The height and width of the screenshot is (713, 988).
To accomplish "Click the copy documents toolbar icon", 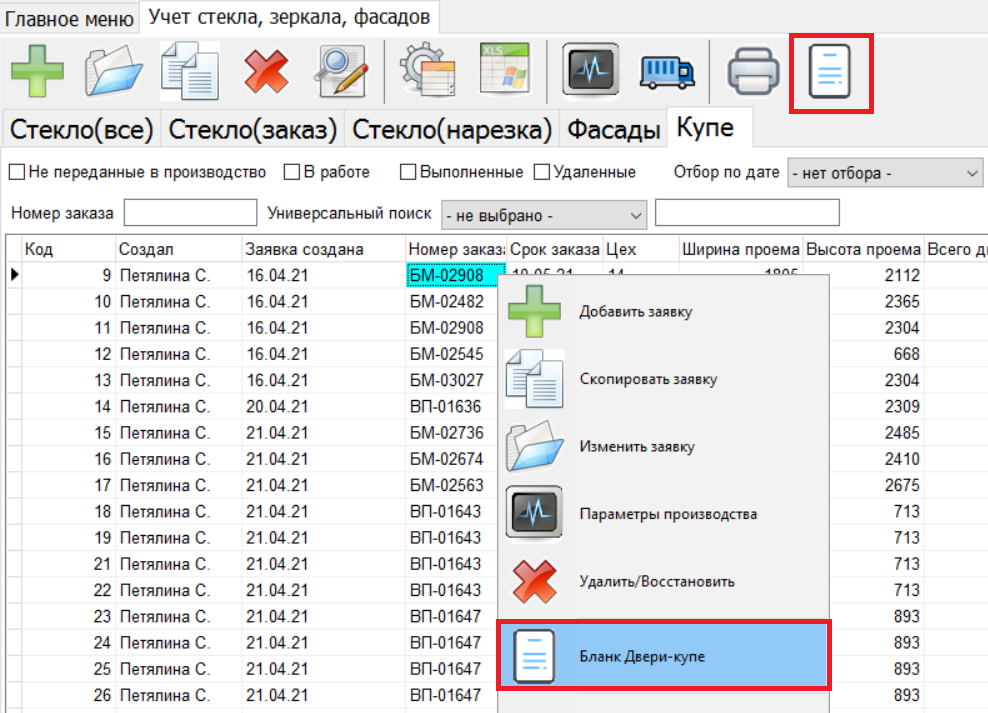I will click(x=189, y=71).
